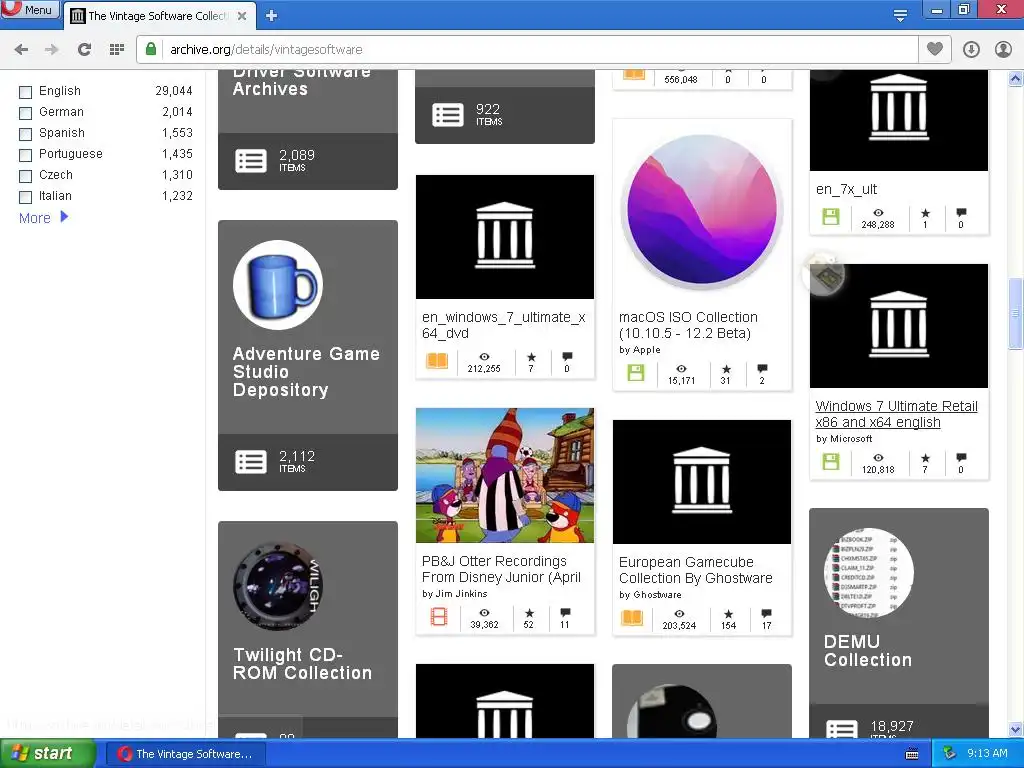The width and height of the screenshot is (1024, 768).
Task: Open Windows 7 Ultimate Retail x86 and x64 link
Action: [897, 414]
